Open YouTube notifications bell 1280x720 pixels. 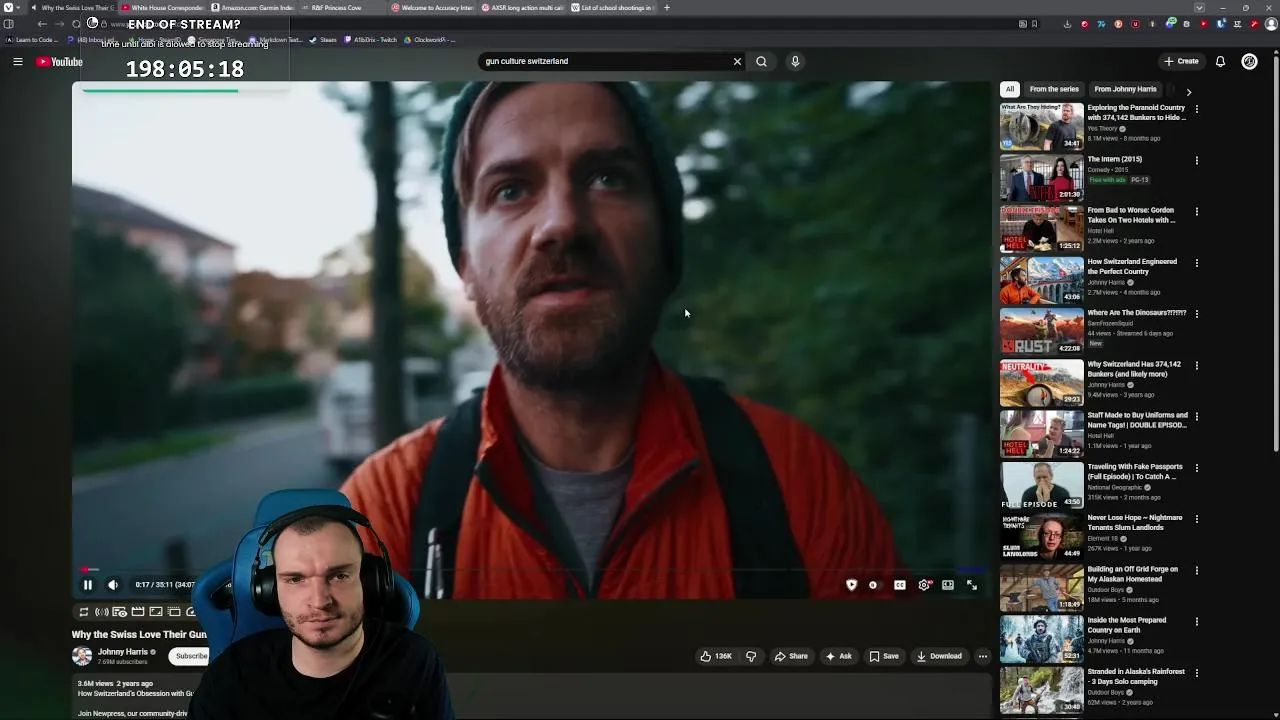tap(1220, 61)
